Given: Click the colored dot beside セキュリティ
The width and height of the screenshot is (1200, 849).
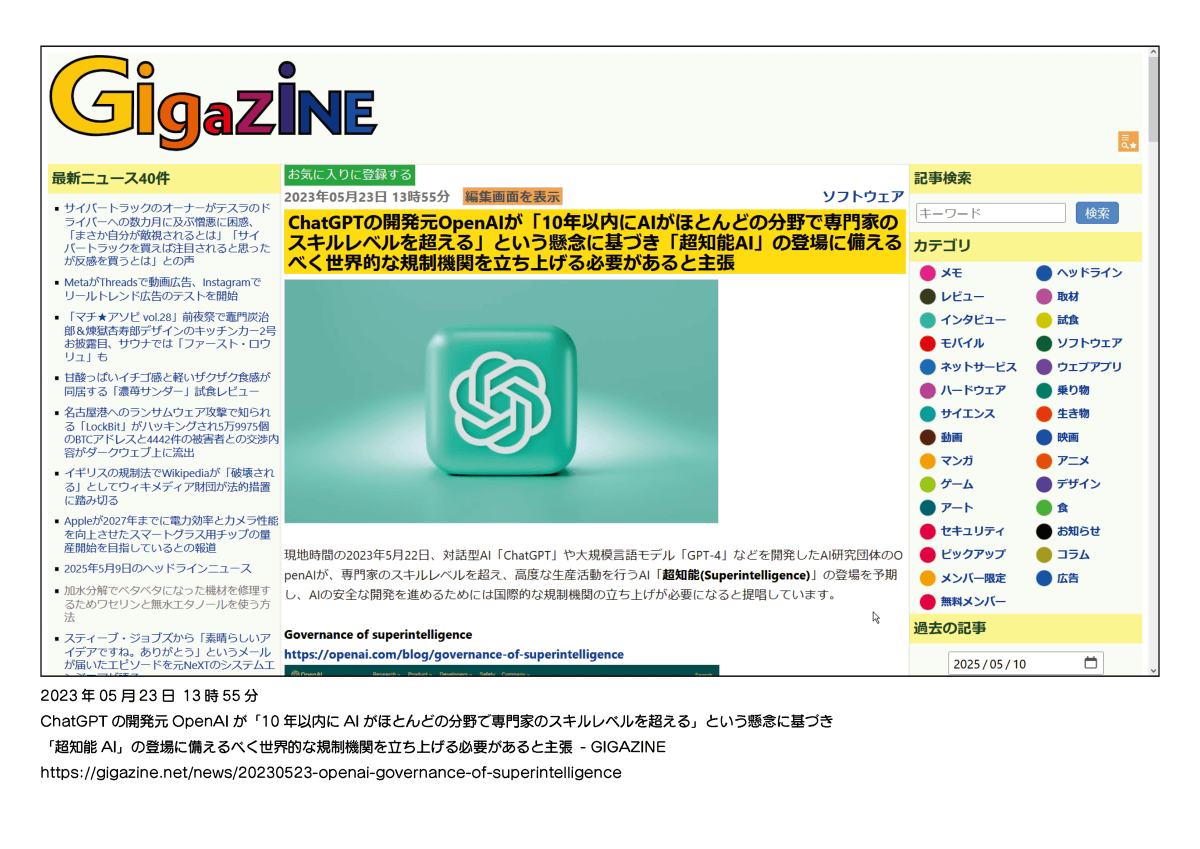Looking at the screenshot, I should pyautogui.click(x=928, y=531).
